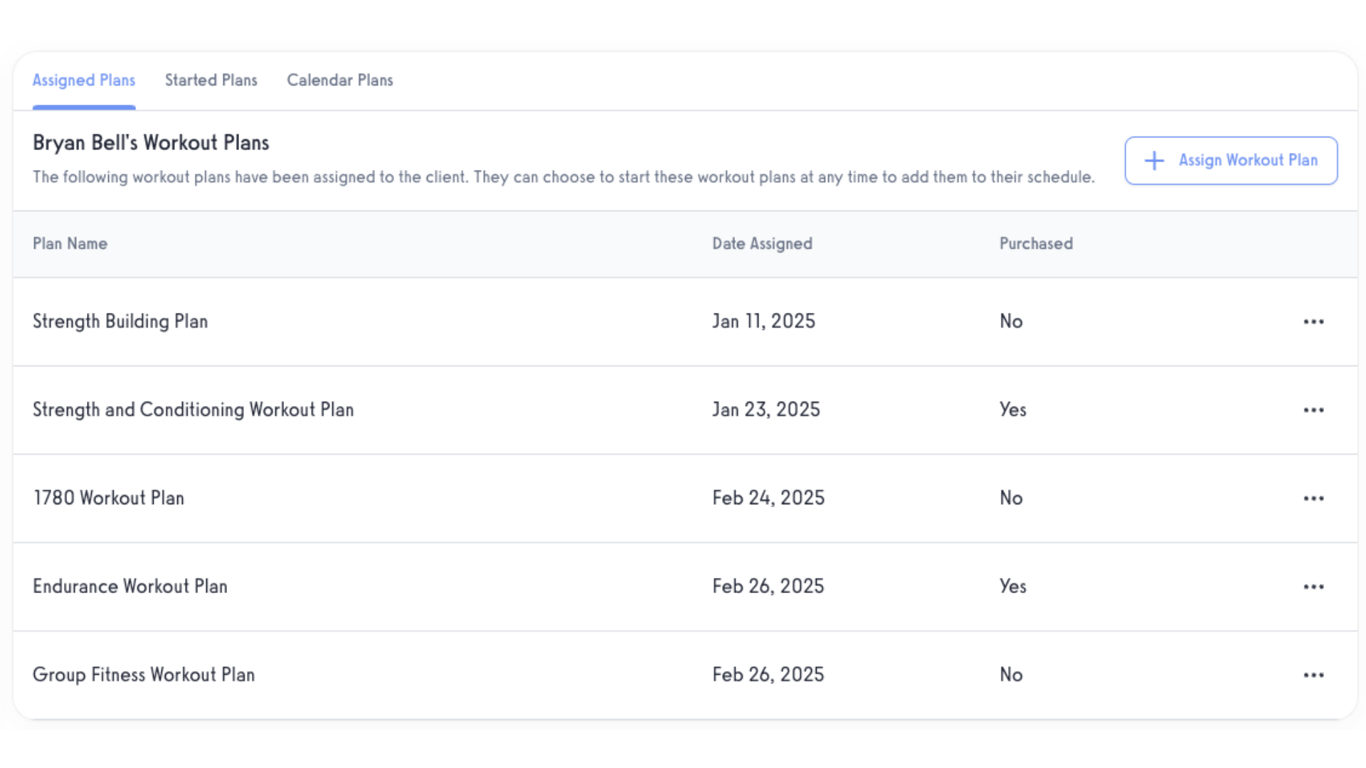The height and width of the screenshot is (768, 1366).
Task: Open more actions for Endurance Workout Plan
Action: (1313, 587)
